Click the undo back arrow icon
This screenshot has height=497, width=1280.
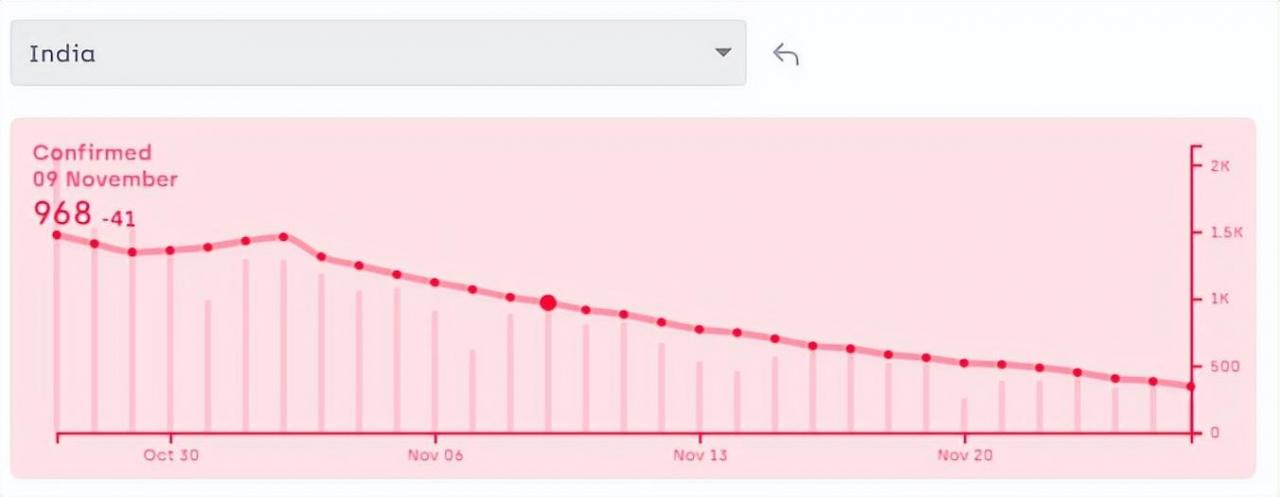click(x=786, y=54)
